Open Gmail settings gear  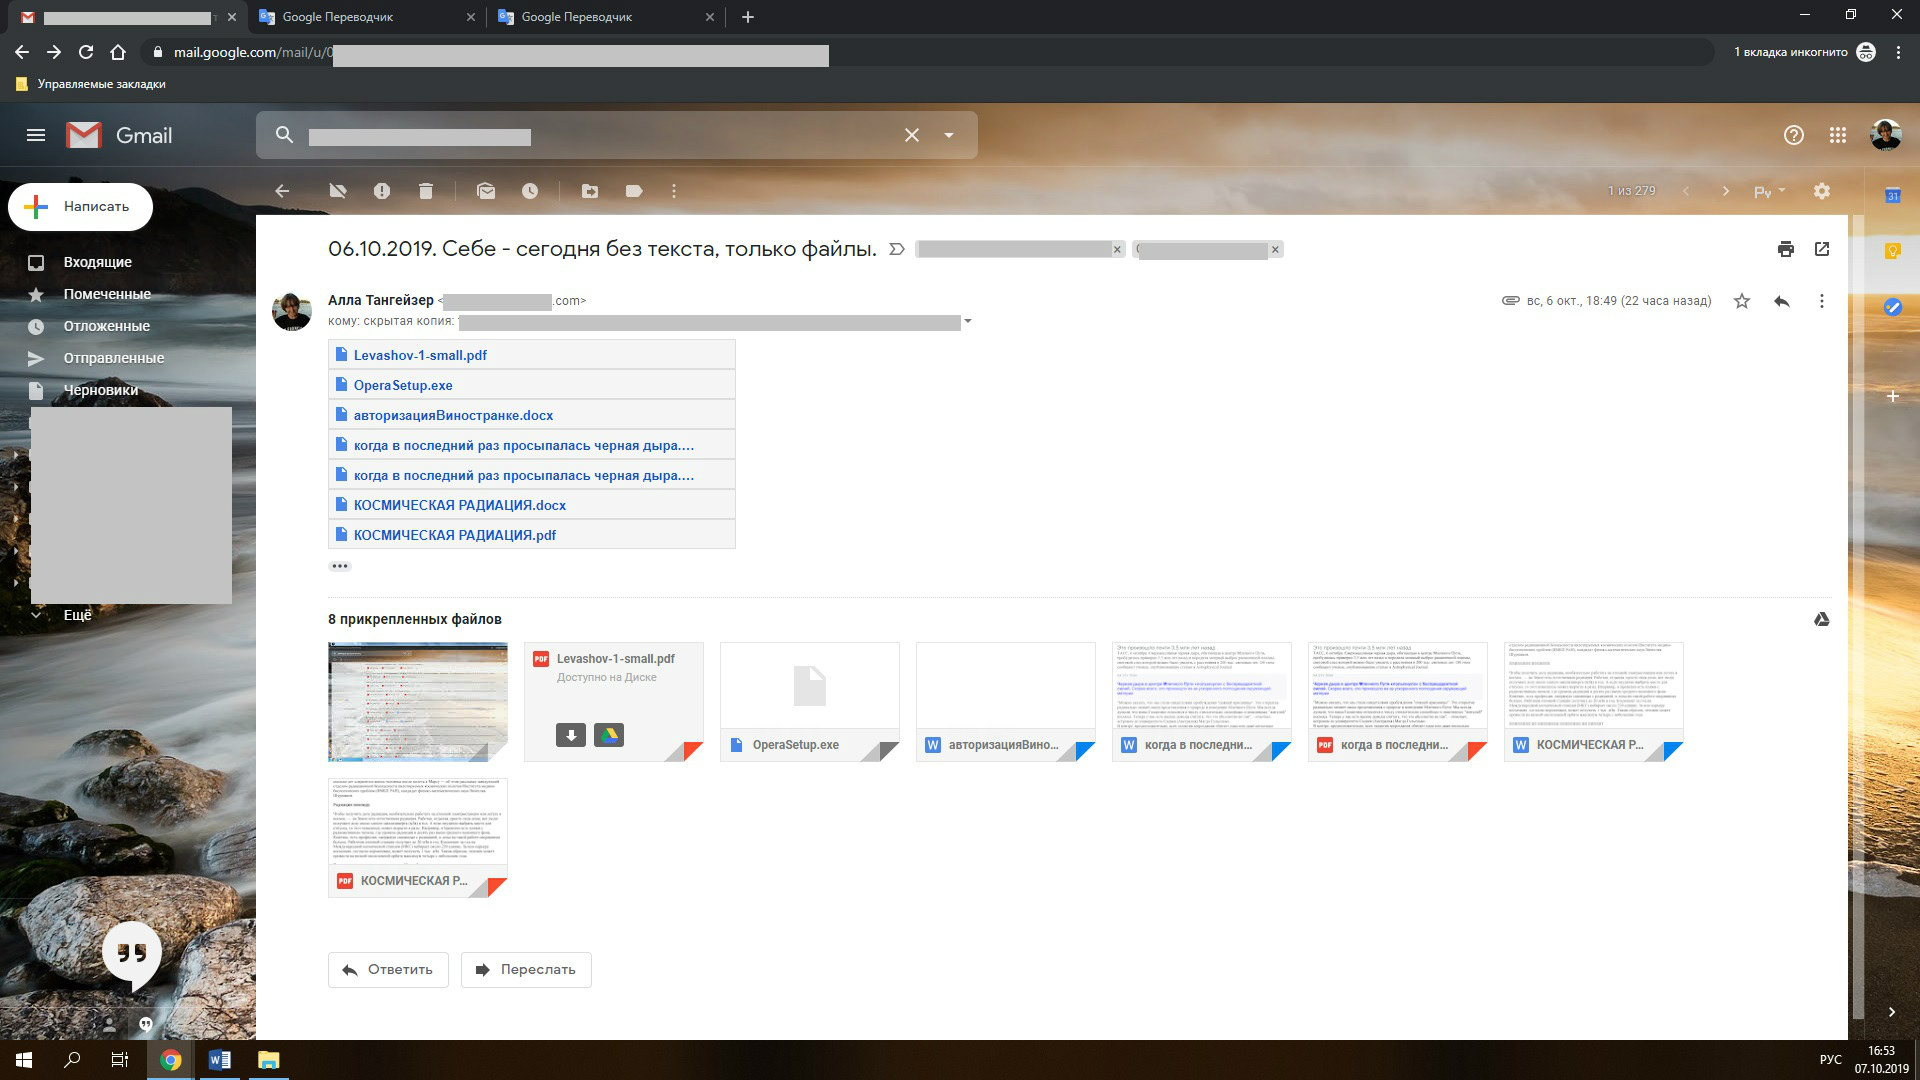click(1822, 191)
